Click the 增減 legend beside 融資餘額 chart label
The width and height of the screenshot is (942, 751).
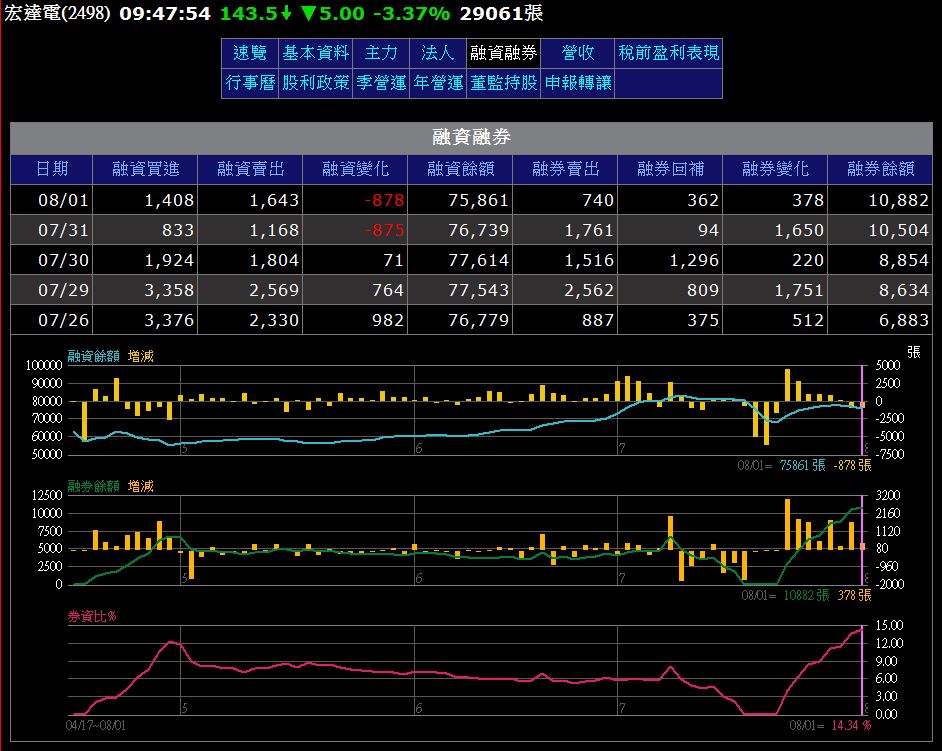[141, 356]
